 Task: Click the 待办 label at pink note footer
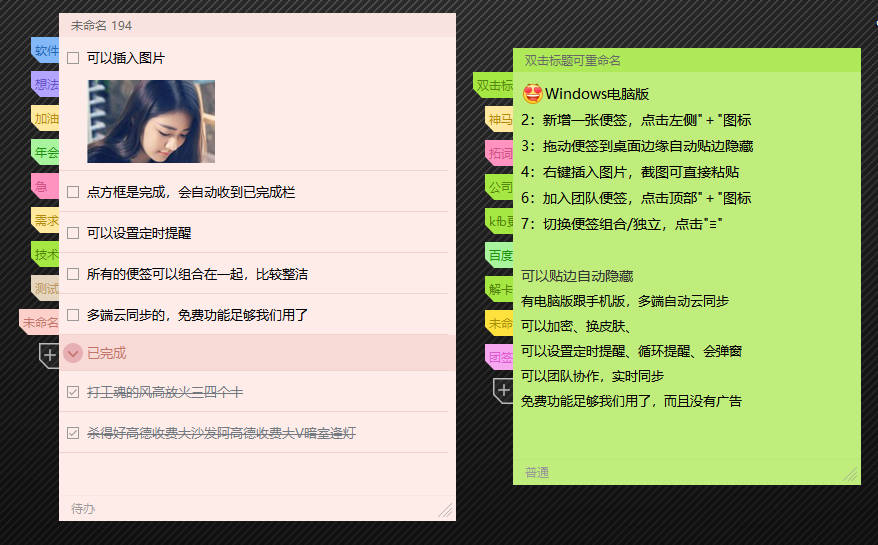point(83,509)
